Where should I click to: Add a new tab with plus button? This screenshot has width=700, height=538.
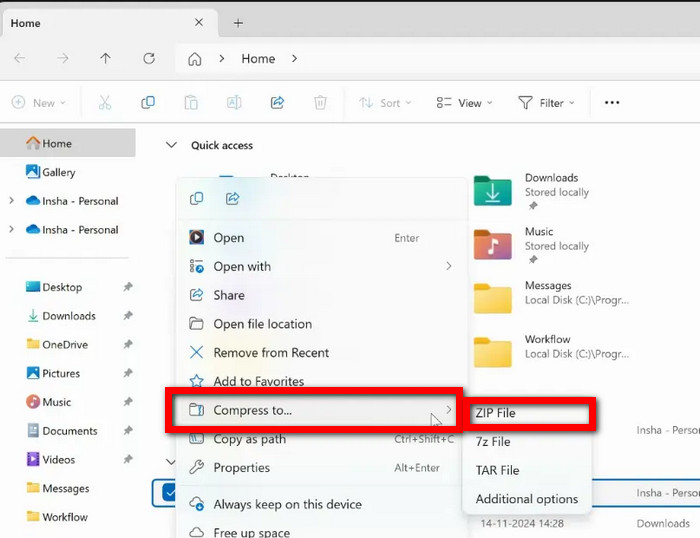tap(238, 23)
